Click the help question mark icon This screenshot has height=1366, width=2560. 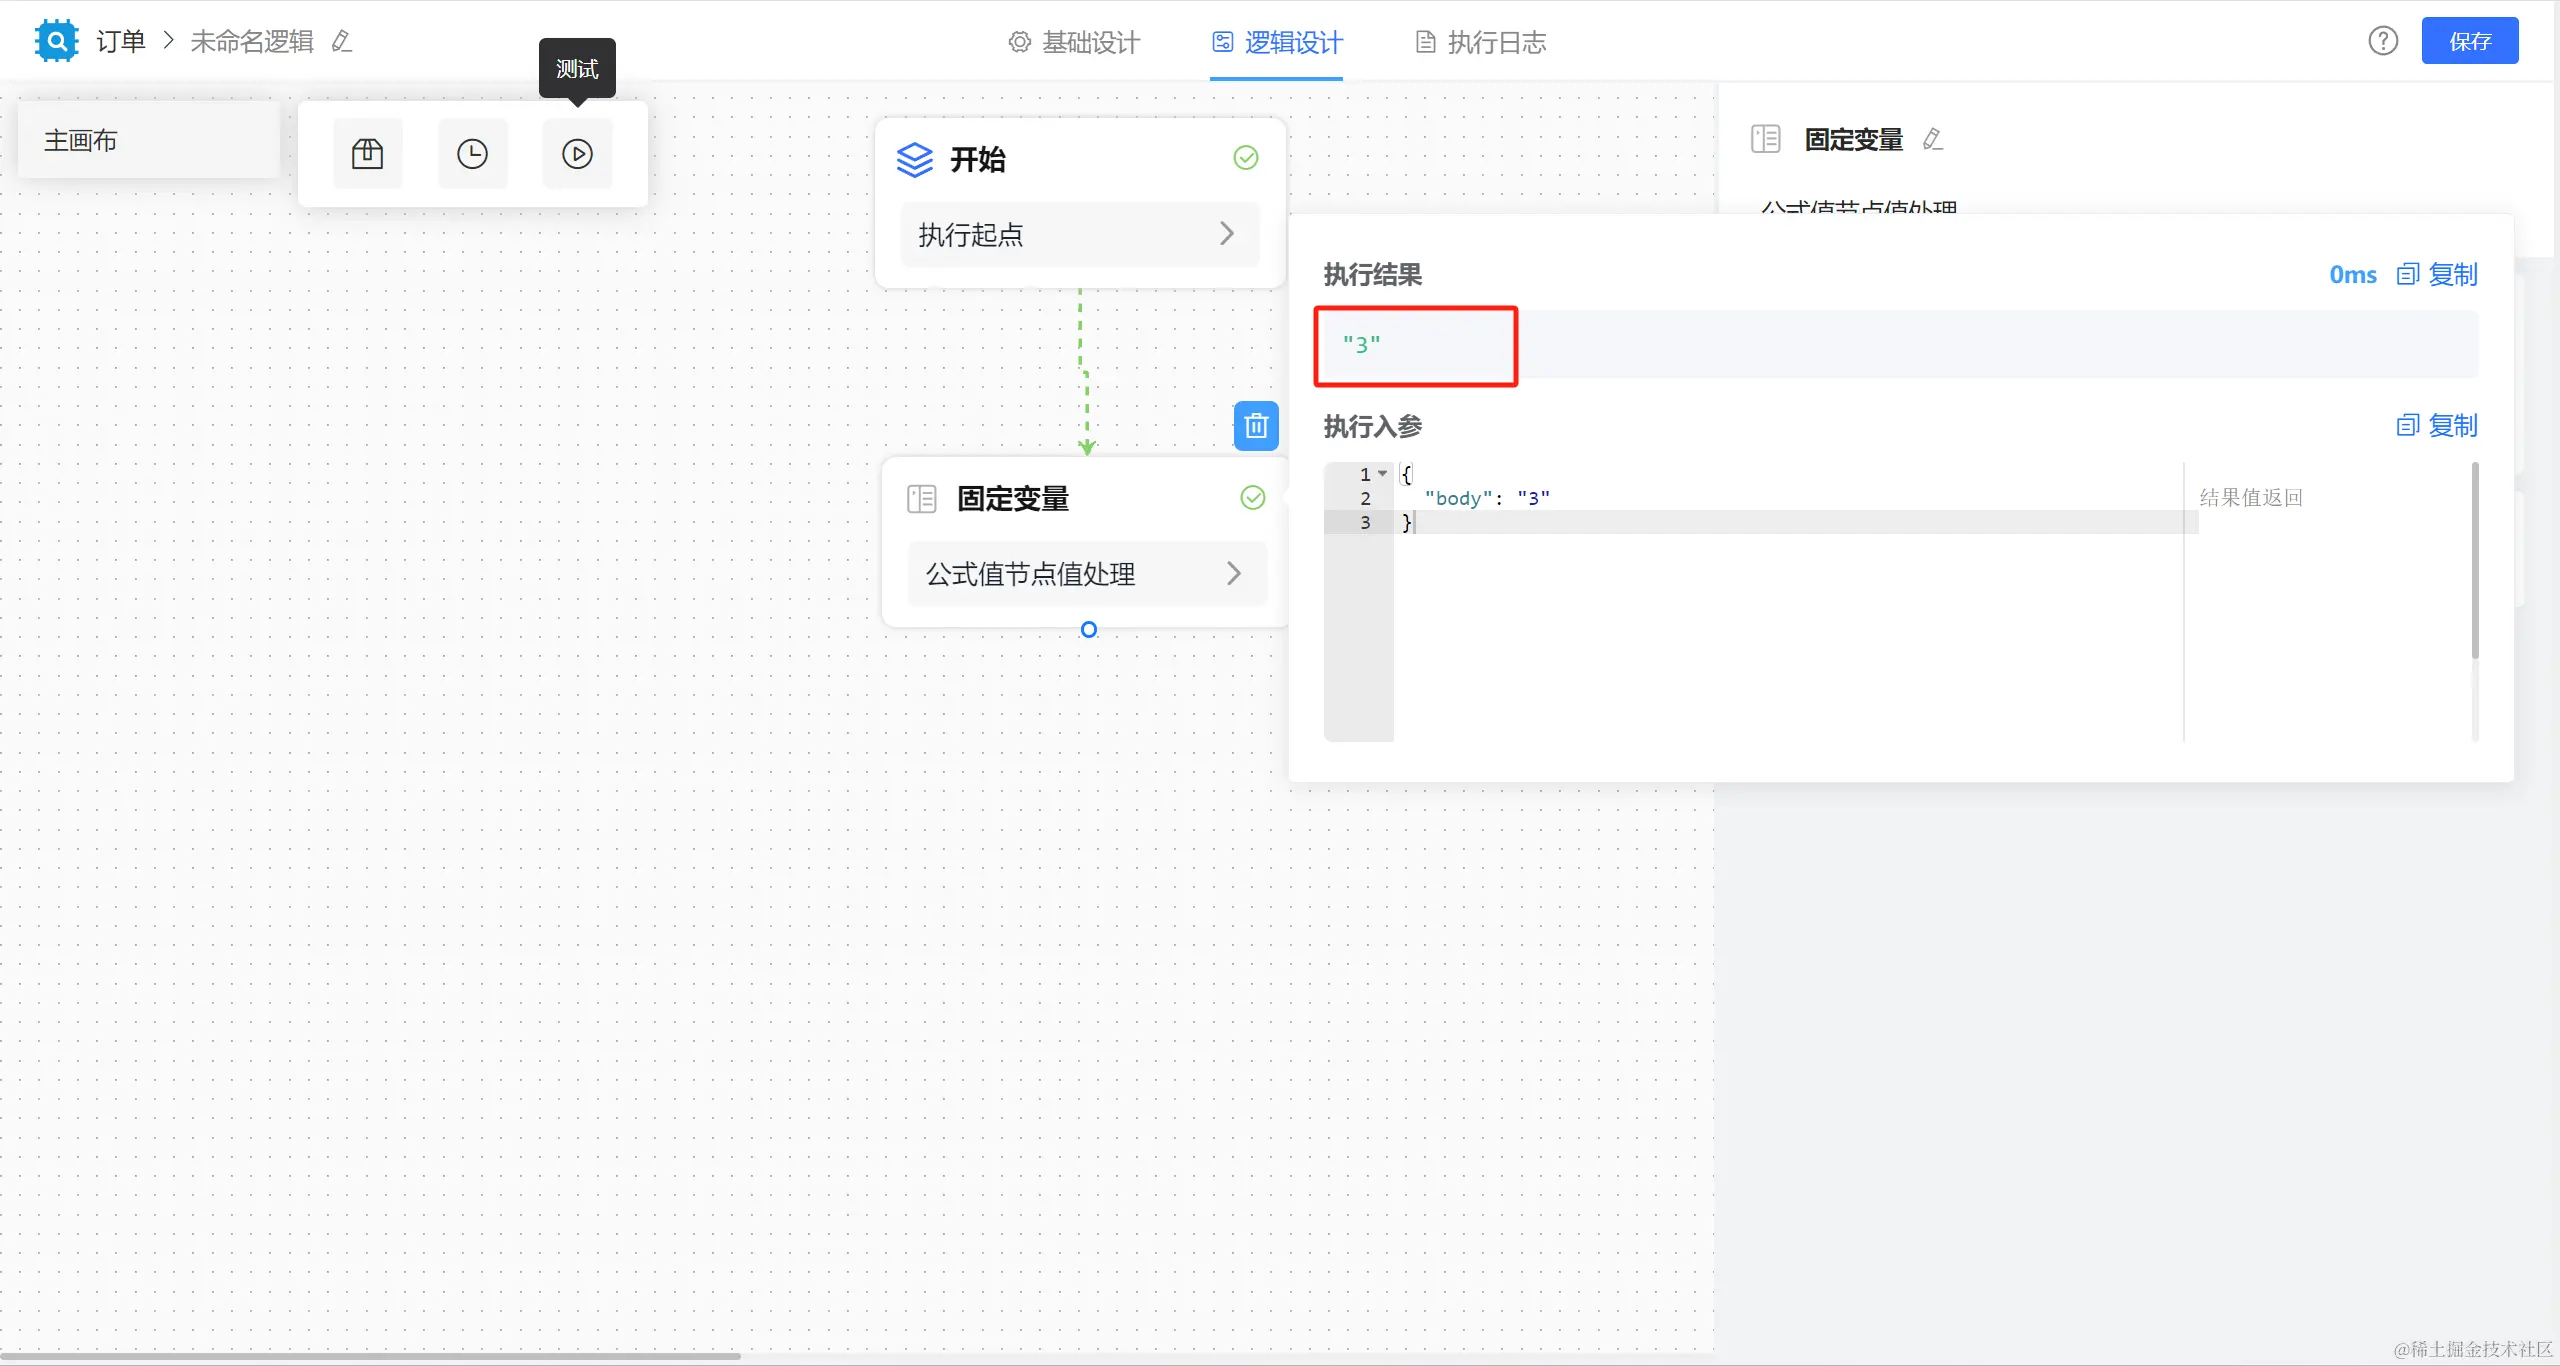[2383, 41]
